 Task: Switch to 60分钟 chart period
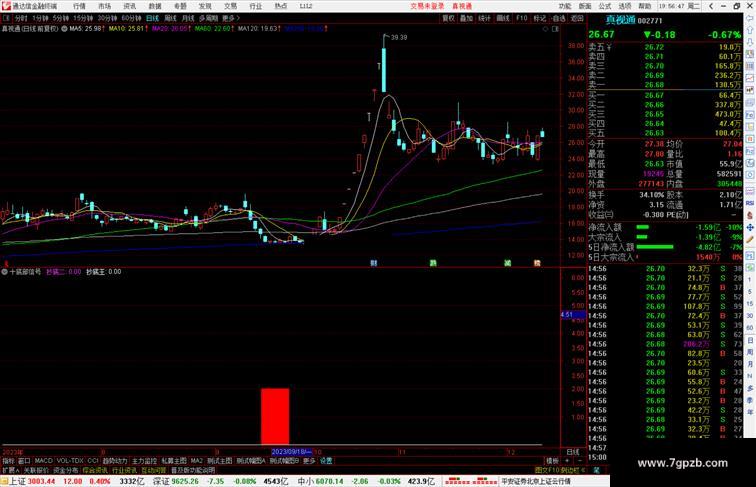131,18
